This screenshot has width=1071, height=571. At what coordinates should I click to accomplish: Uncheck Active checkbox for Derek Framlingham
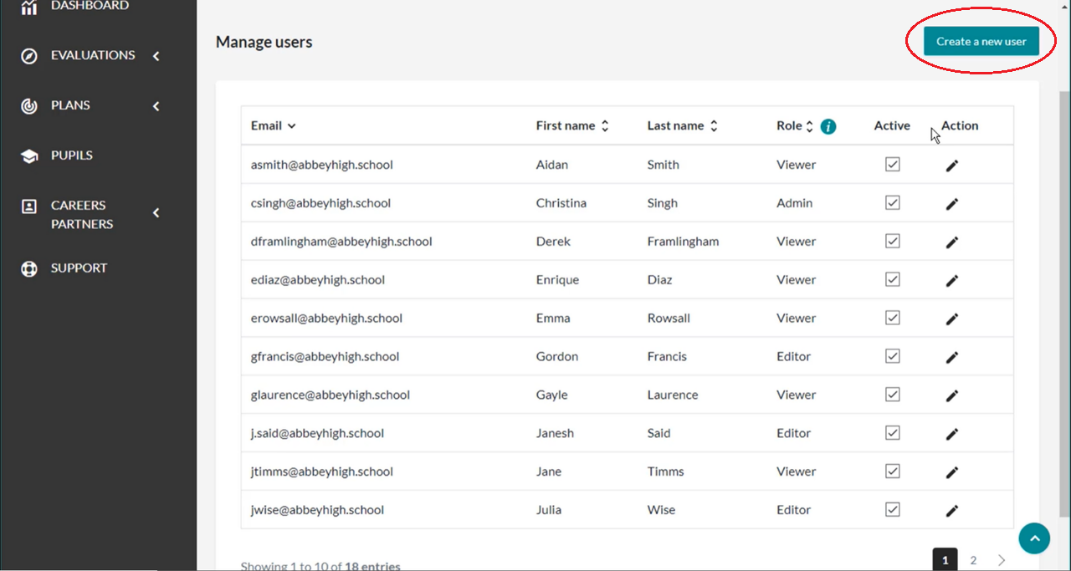(892, 241)
